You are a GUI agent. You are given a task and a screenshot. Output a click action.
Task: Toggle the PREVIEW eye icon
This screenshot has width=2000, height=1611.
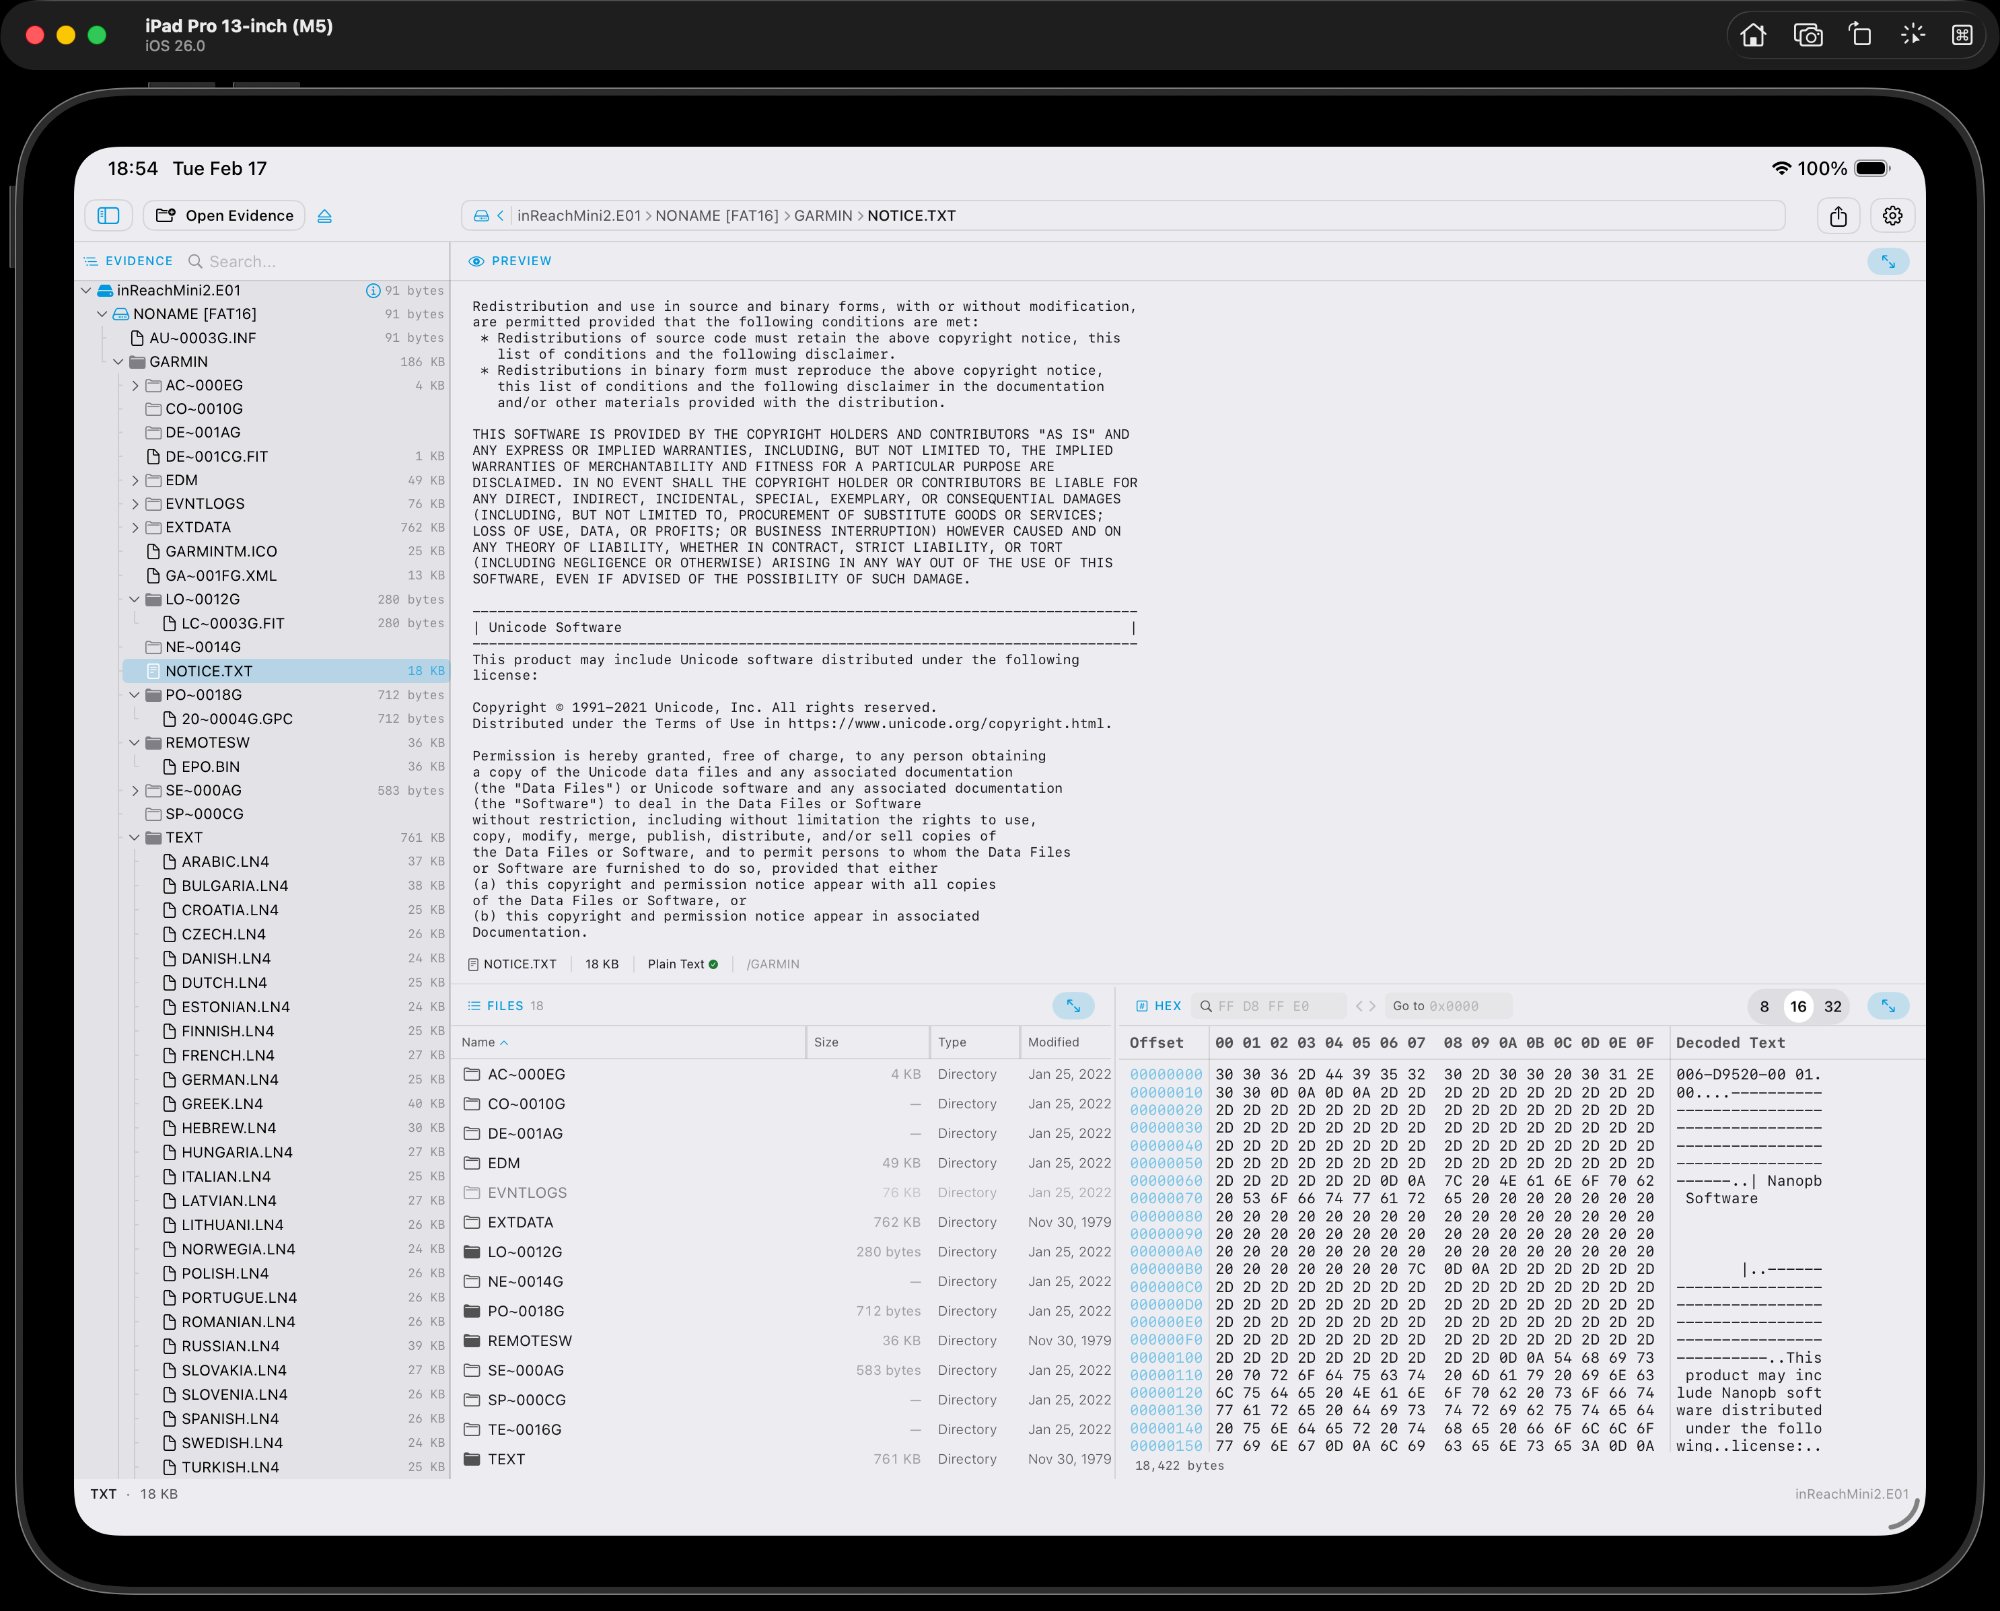click(475, 261)
